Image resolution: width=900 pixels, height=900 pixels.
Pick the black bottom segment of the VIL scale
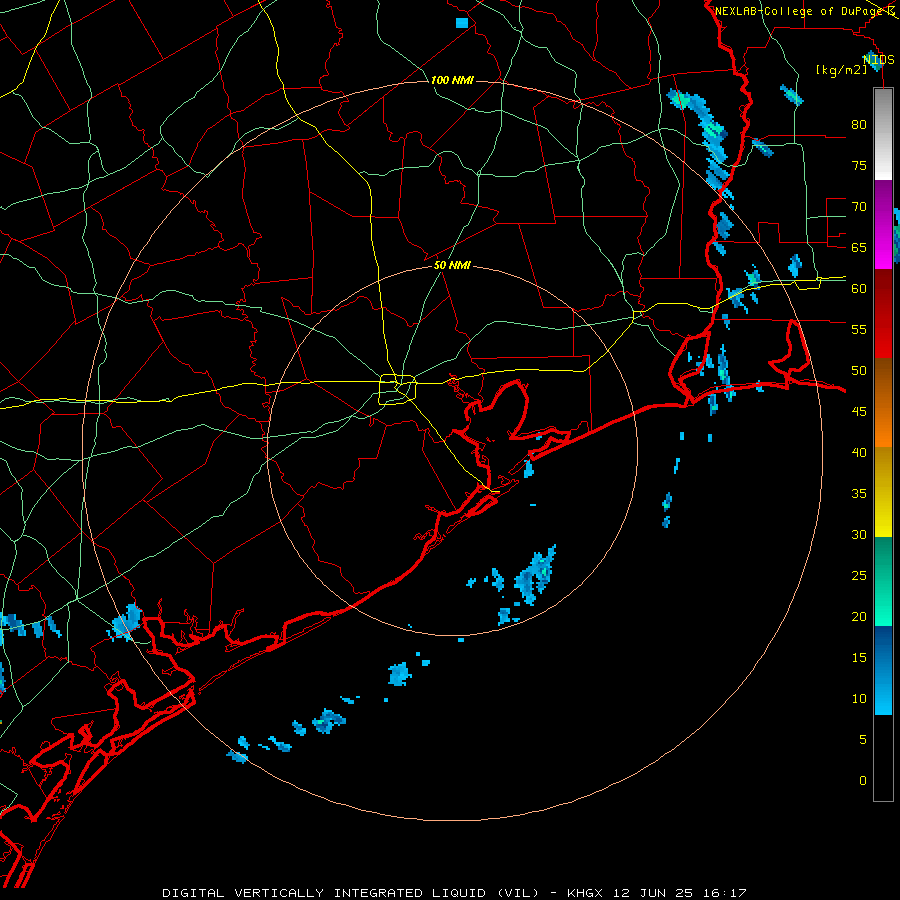883,758
